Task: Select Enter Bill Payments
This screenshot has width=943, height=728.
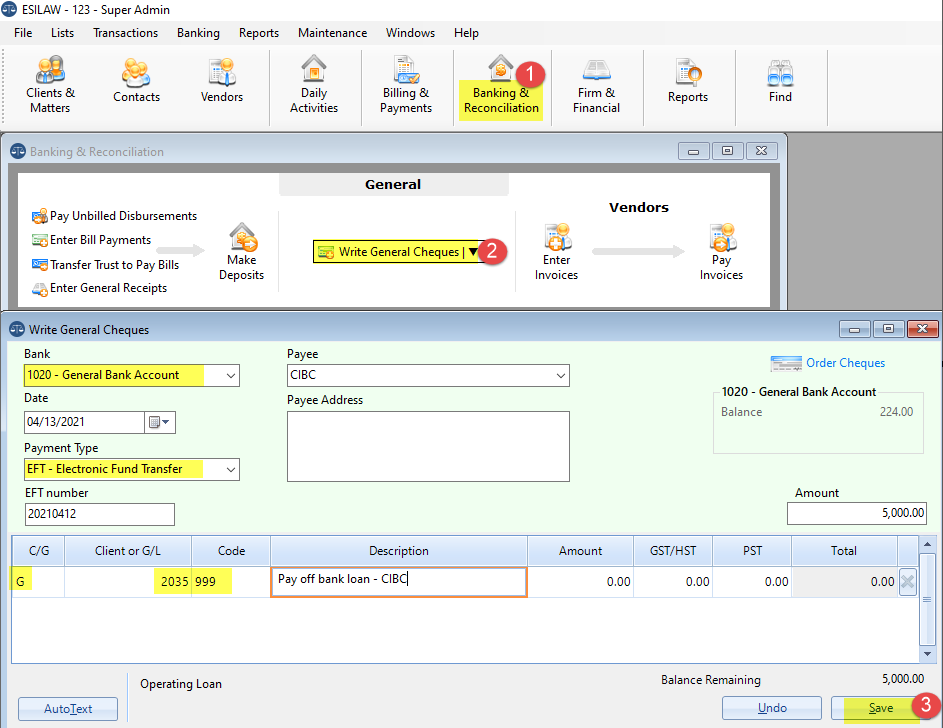Action: click(91, 240)
